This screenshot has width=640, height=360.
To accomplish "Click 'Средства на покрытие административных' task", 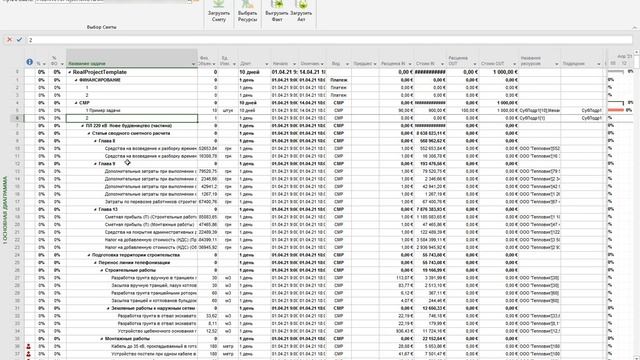I will [150, 232].
